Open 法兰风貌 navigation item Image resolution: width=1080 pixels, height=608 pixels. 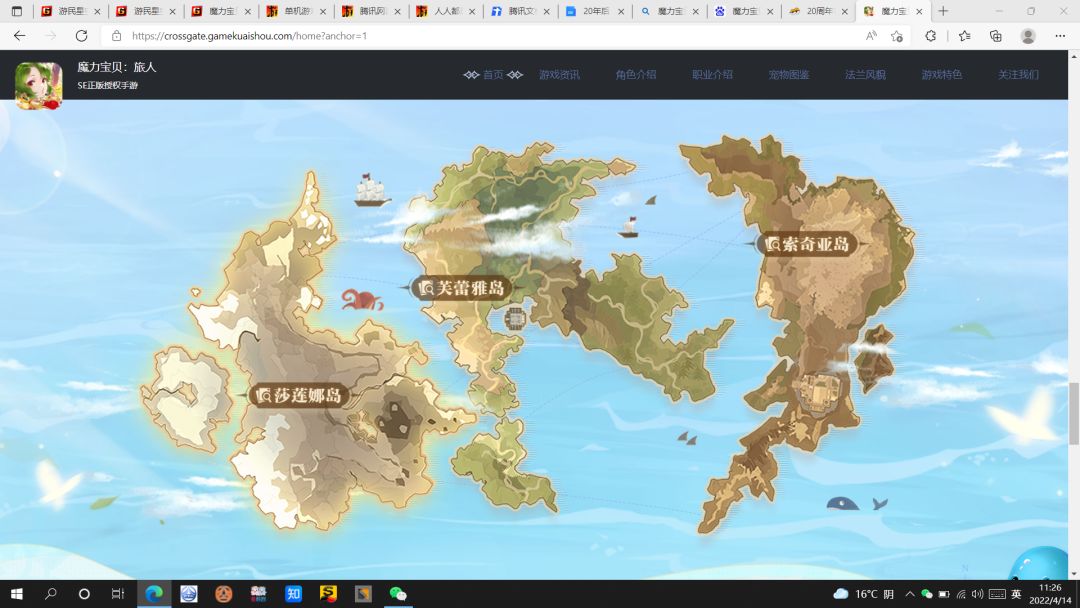coord(865,74)
